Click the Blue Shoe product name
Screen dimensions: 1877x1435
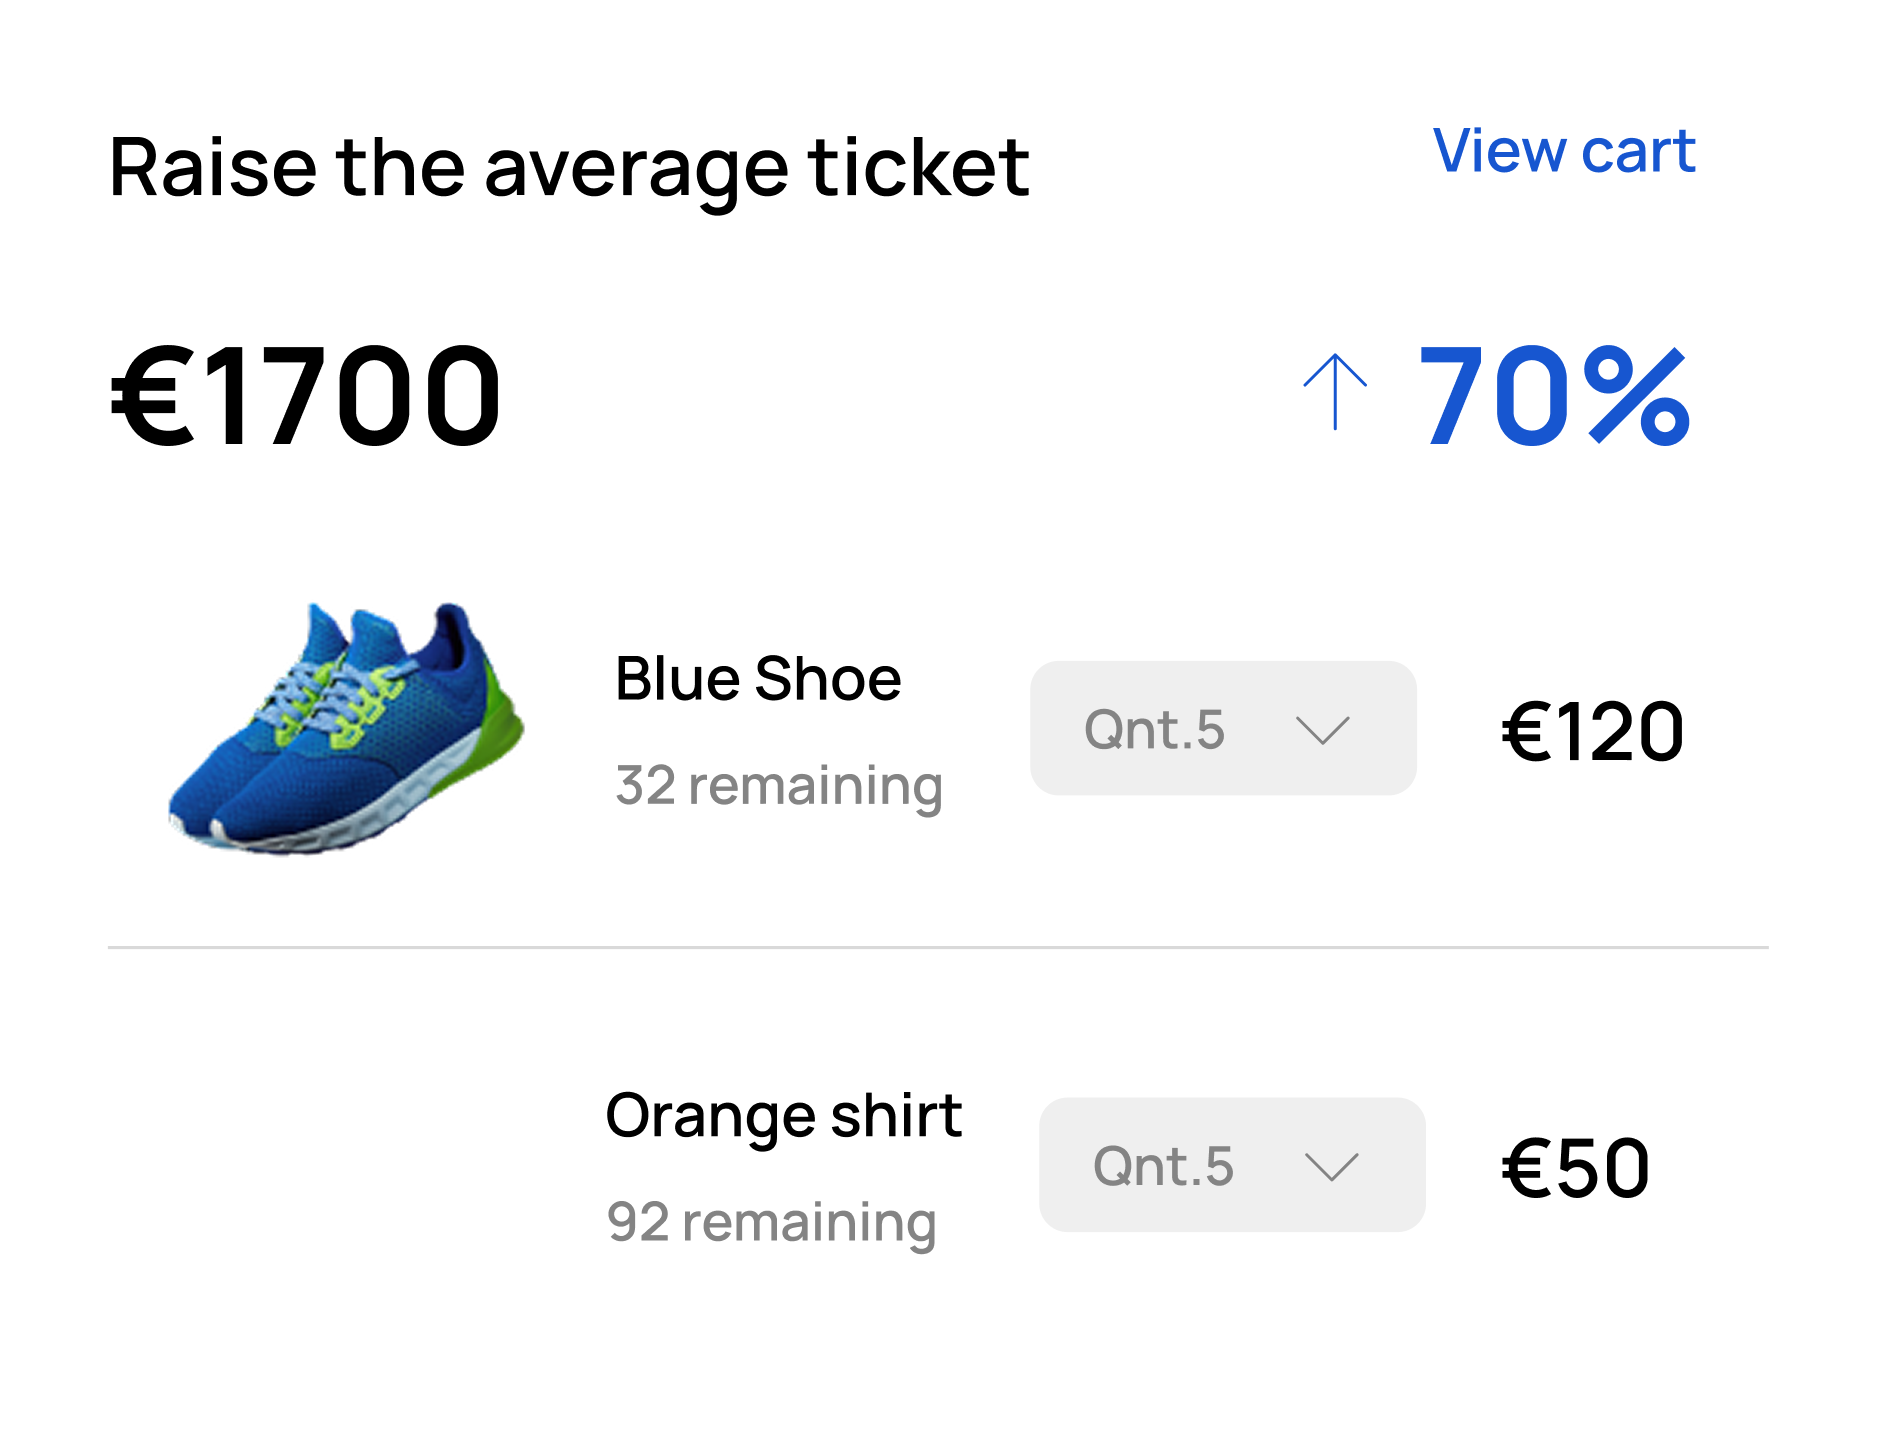(758, 679)
